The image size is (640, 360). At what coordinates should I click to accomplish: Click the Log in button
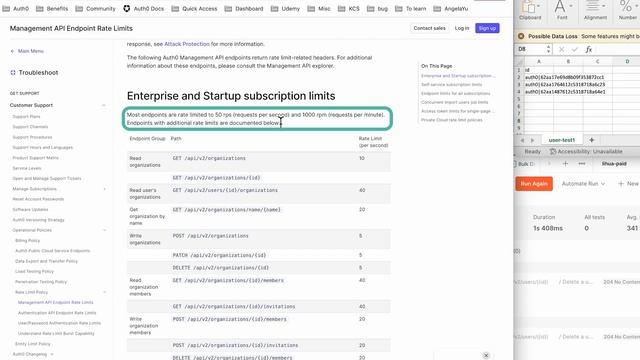pos(462,28)
